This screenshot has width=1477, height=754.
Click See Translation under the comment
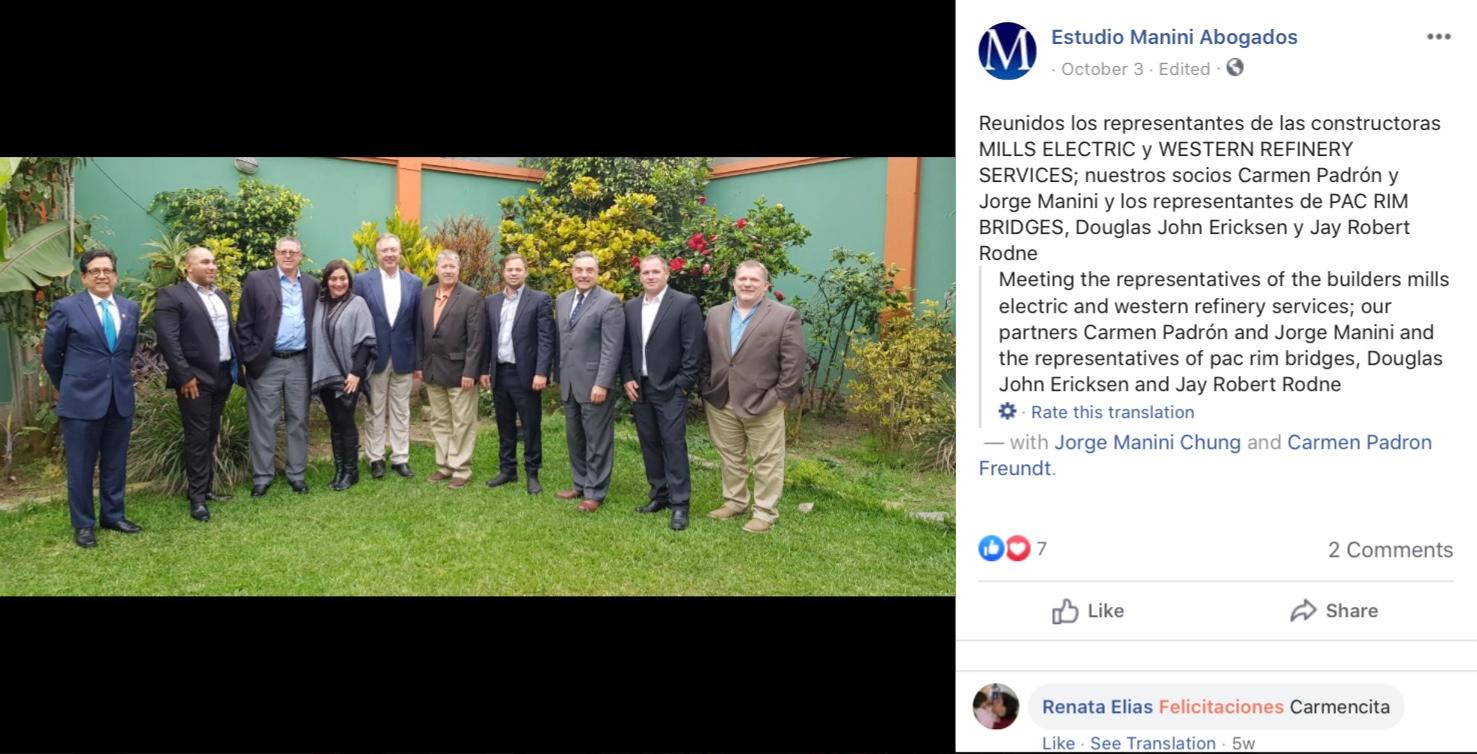click(1153, 743)
